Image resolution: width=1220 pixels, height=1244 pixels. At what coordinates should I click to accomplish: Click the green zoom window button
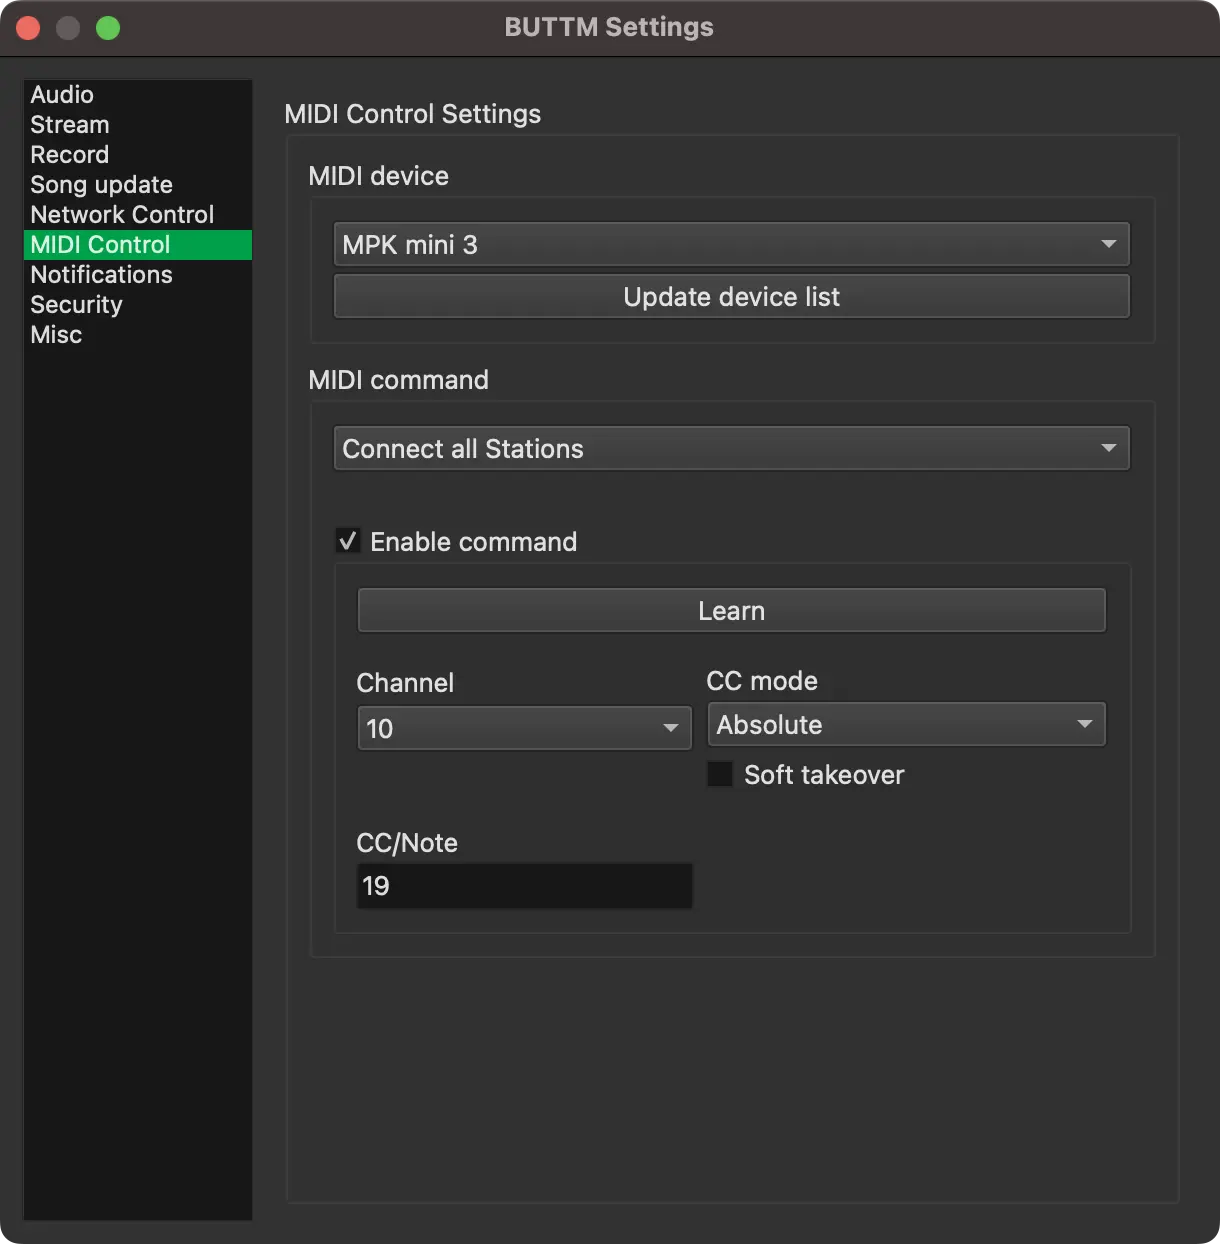[107, 27]
